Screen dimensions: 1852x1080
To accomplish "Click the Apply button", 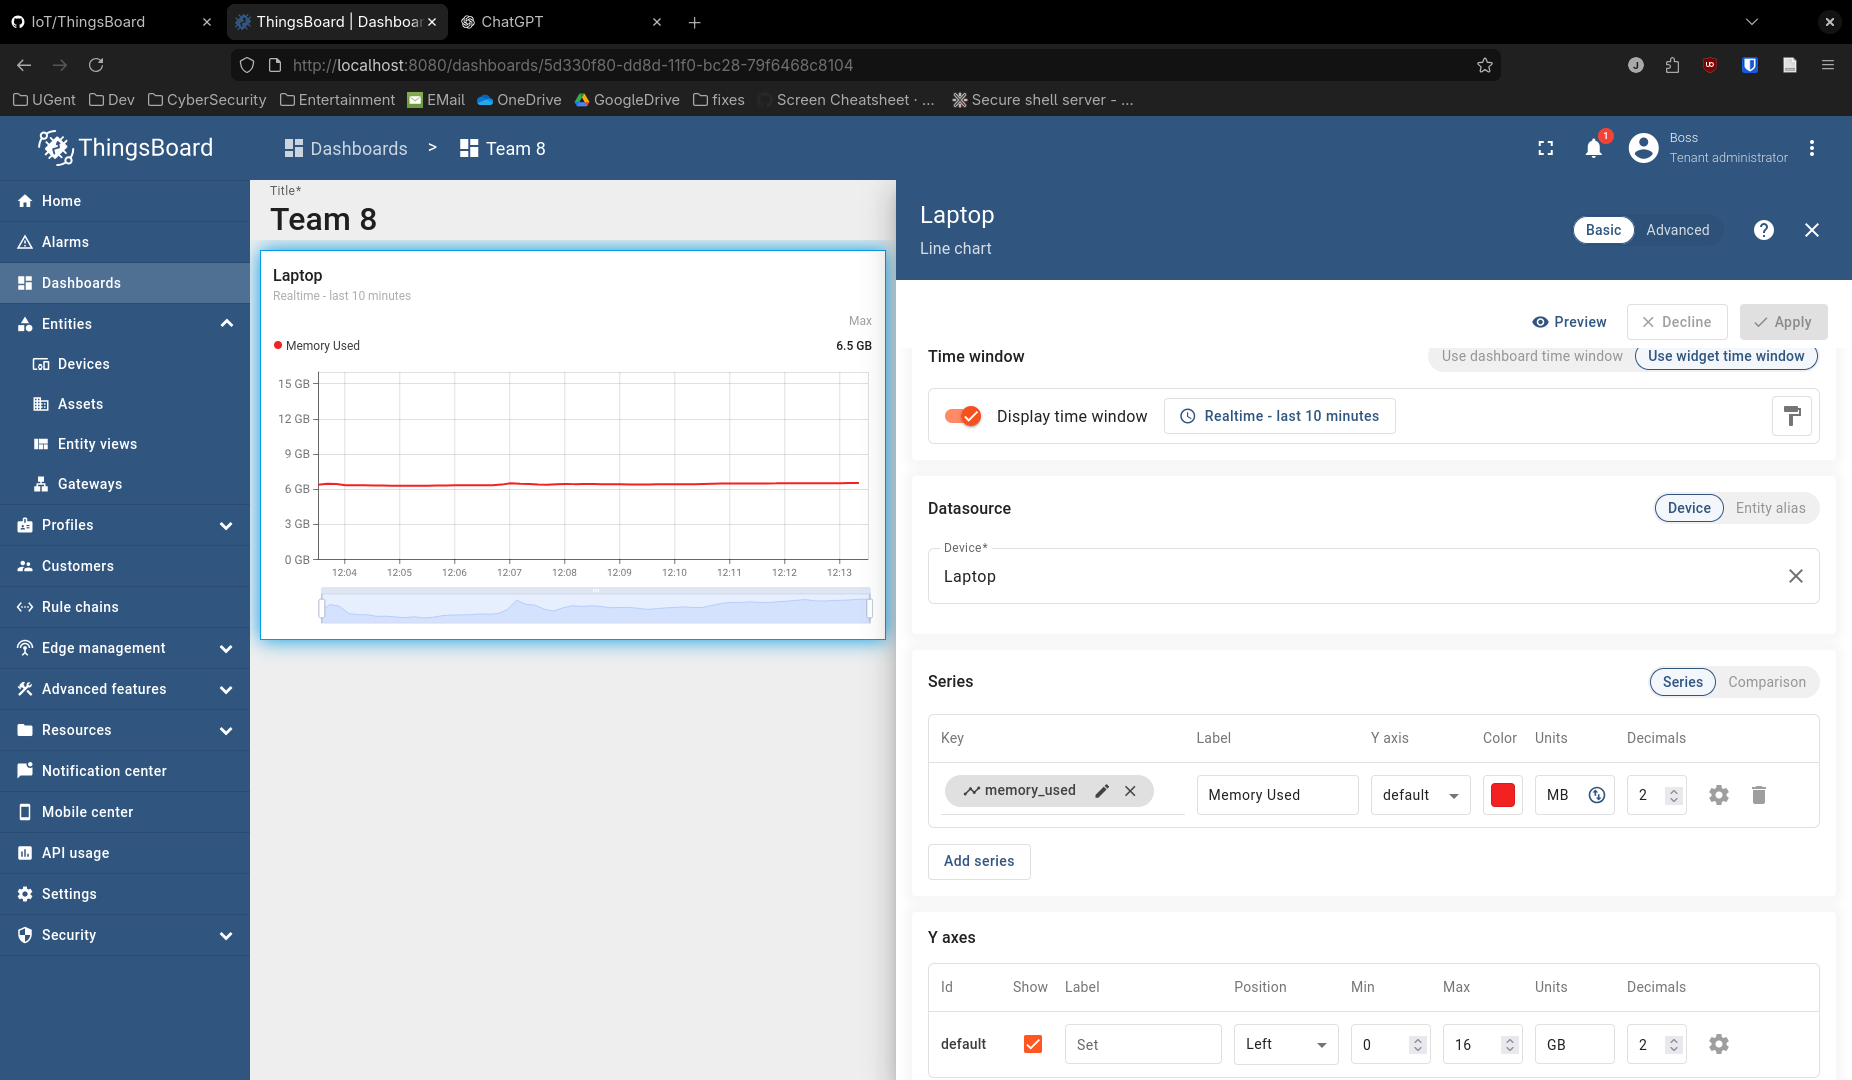I will pos(1783,322).
